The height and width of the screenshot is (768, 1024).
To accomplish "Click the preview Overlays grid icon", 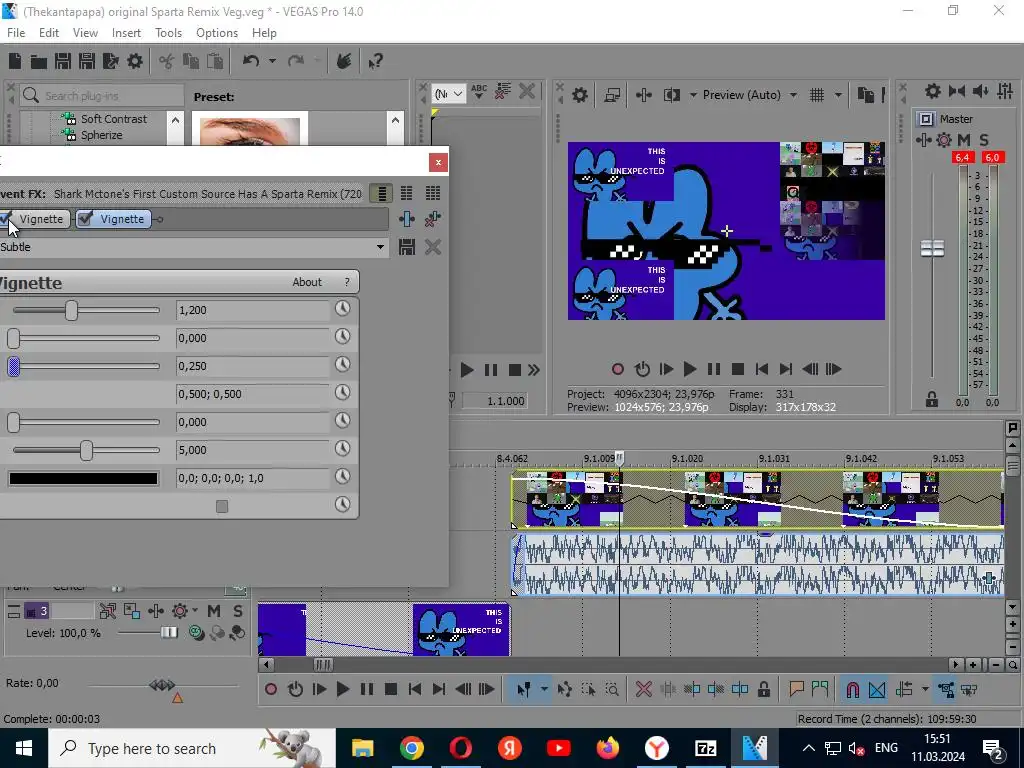I will pyautogui.click(x=817, y=95).
